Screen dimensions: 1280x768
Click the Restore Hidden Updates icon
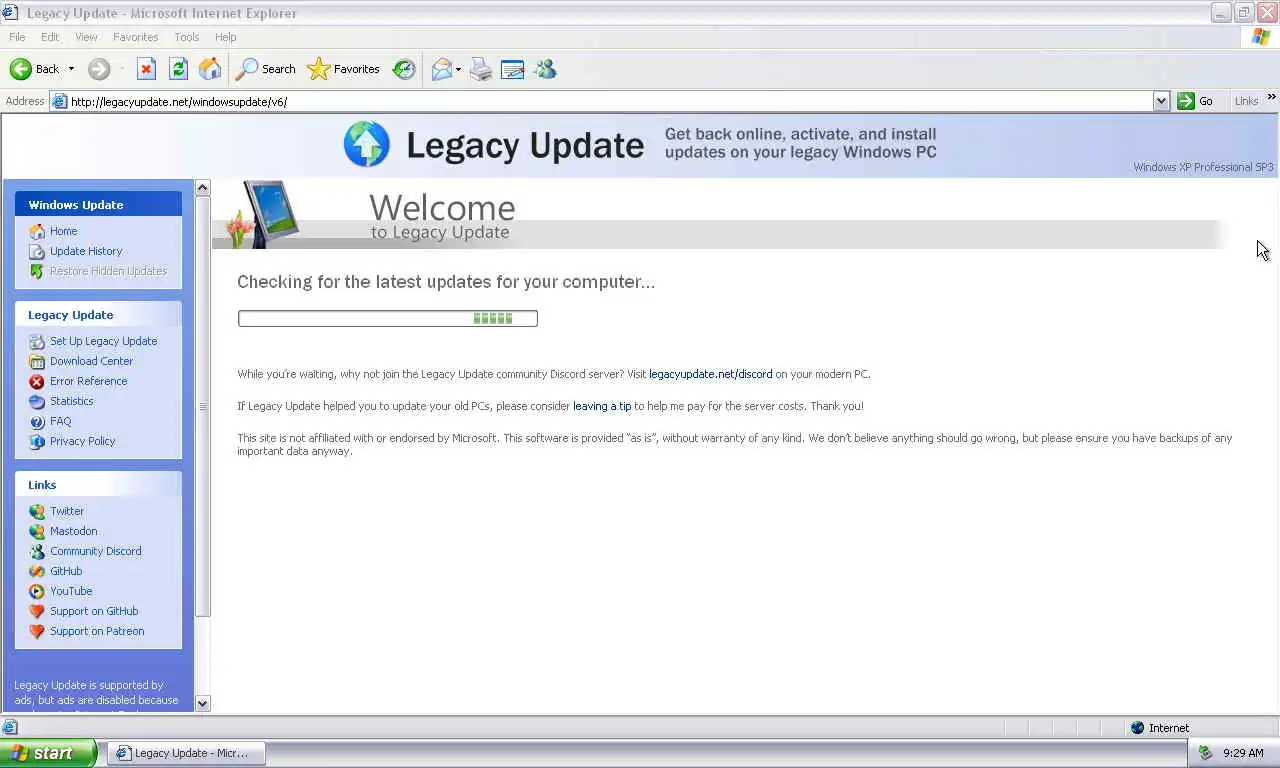[37, 271]
